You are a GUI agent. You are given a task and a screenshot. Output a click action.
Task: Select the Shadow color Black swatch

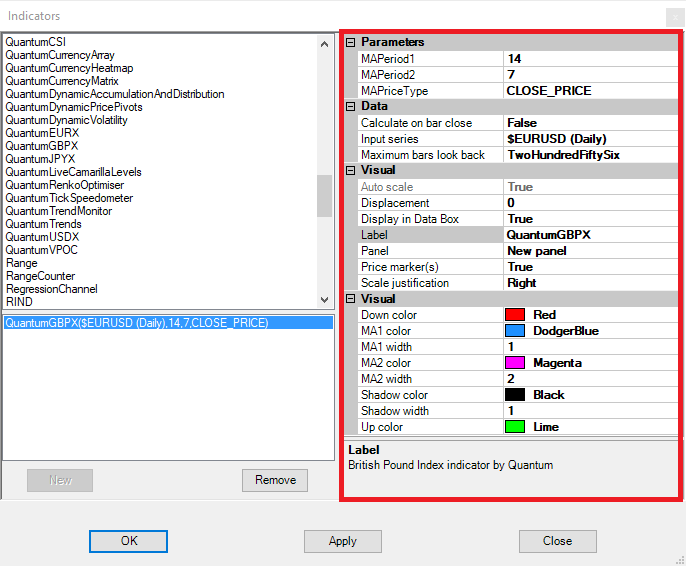(515, 395)
